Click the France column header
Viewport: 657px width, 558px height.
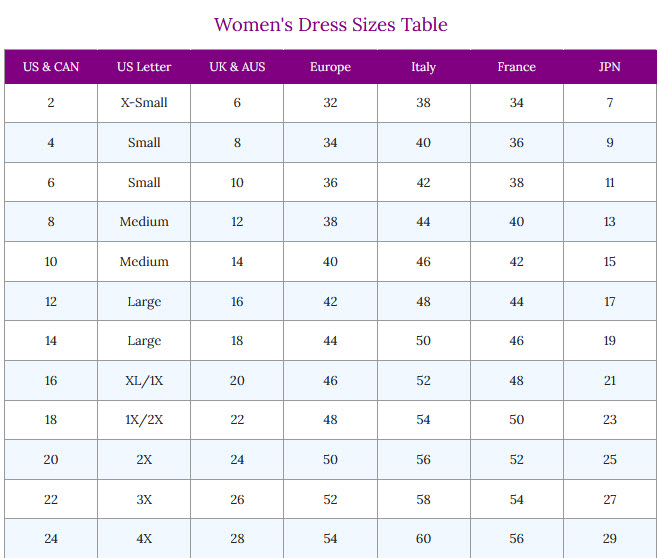[x=516, y=67]
